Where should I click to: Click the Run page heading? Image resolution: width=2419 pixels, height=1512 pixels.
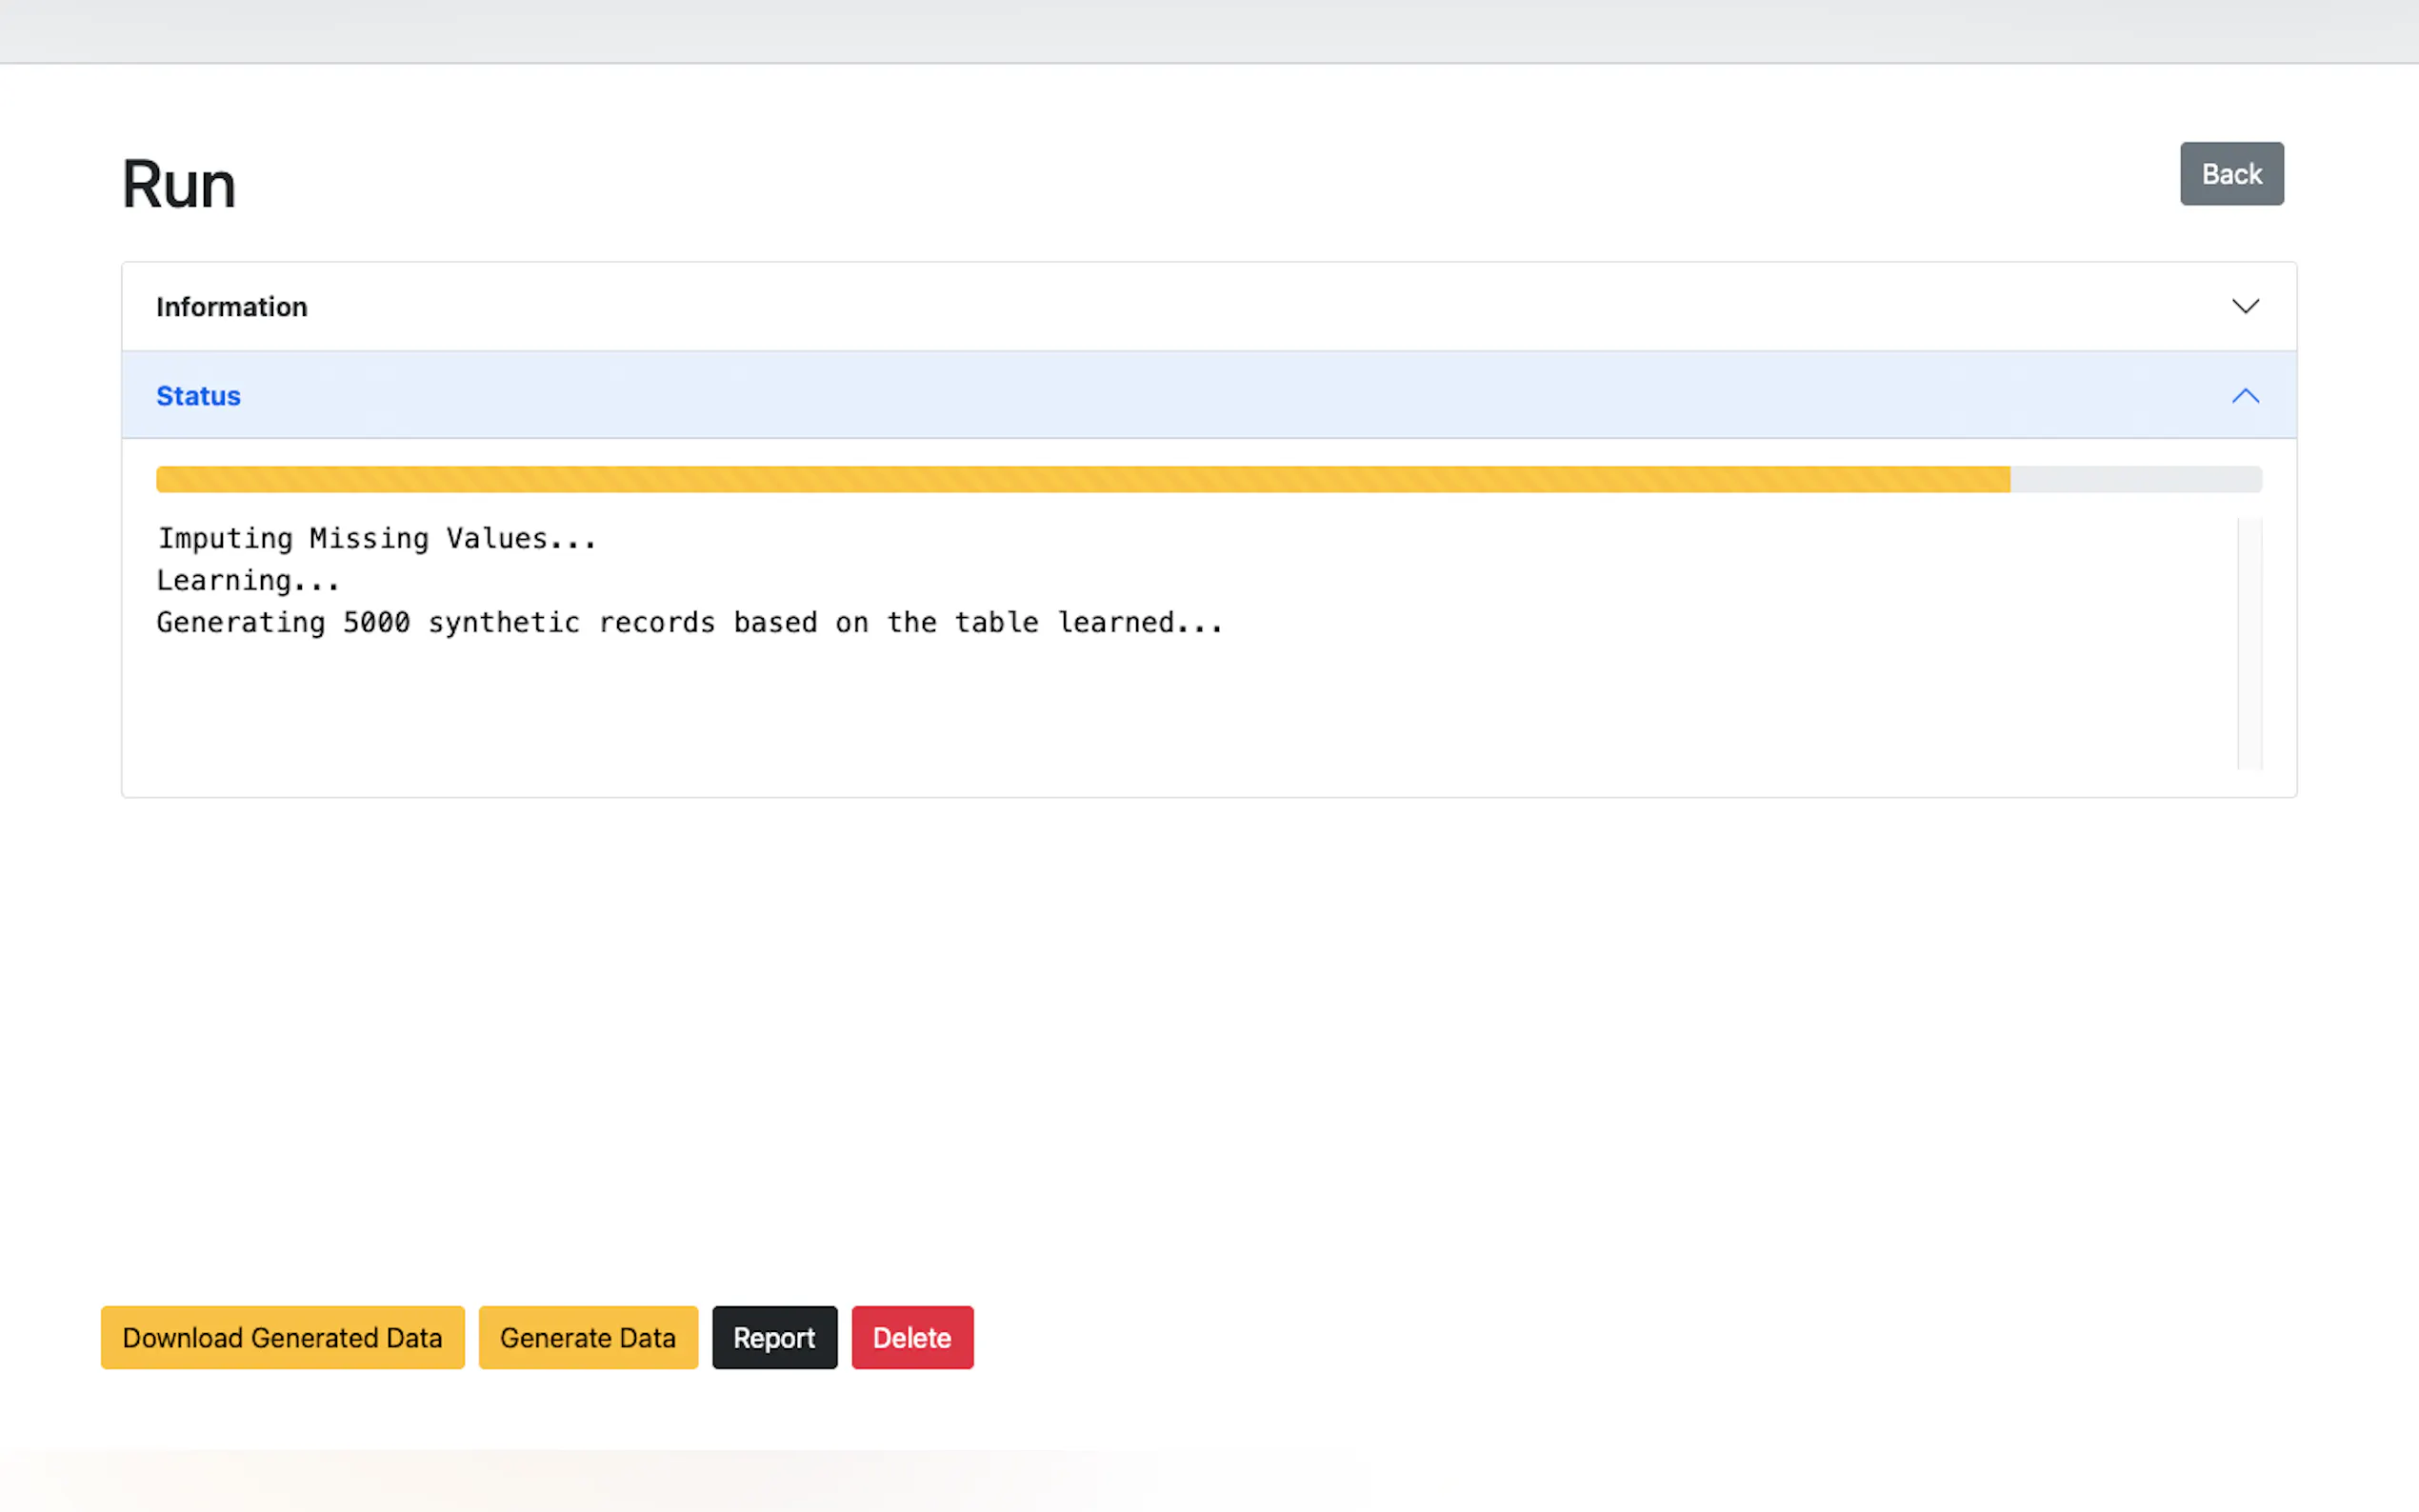[179, 185]
